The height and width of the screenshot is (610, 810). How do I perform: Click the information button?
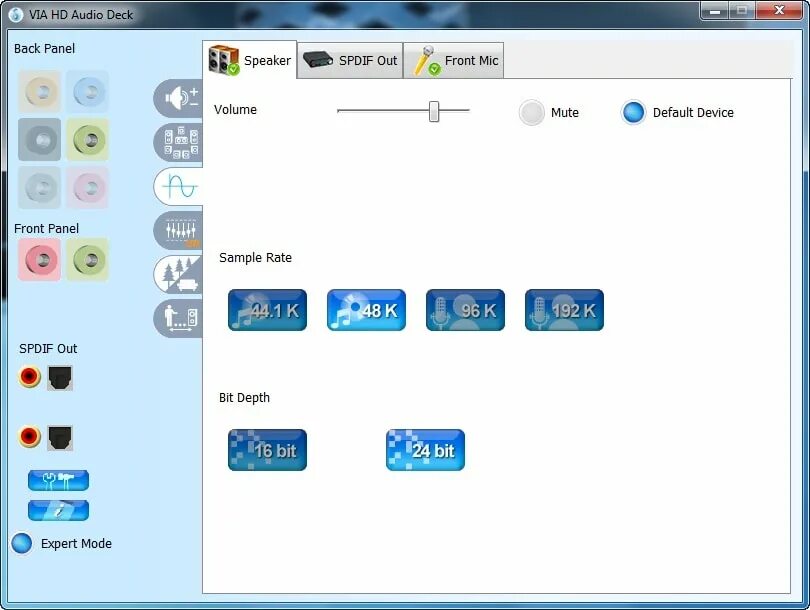(x=57, y=510)
